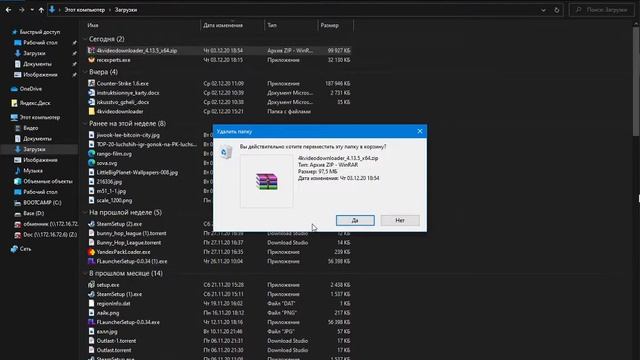The image size is (640, 360).
Task: Select YandexPackLoader.exe icon
Action: [91, 252]
